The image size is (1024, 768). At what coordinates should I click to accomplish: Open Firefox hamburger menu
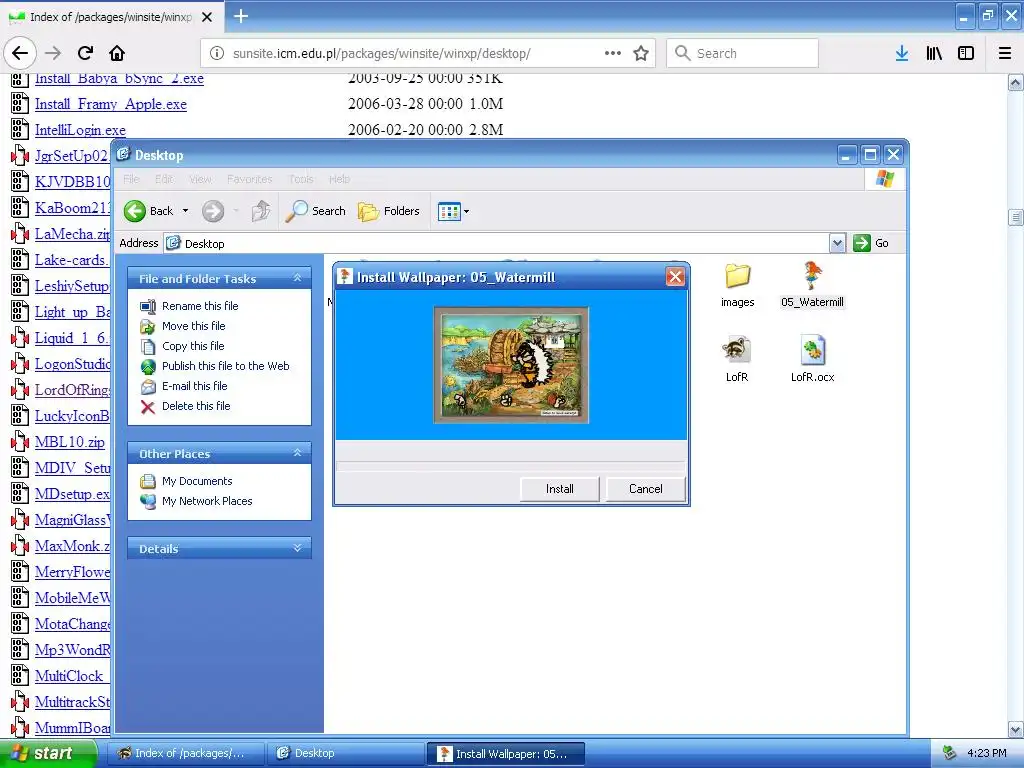pyautogui.click(x=1005, y=53)
